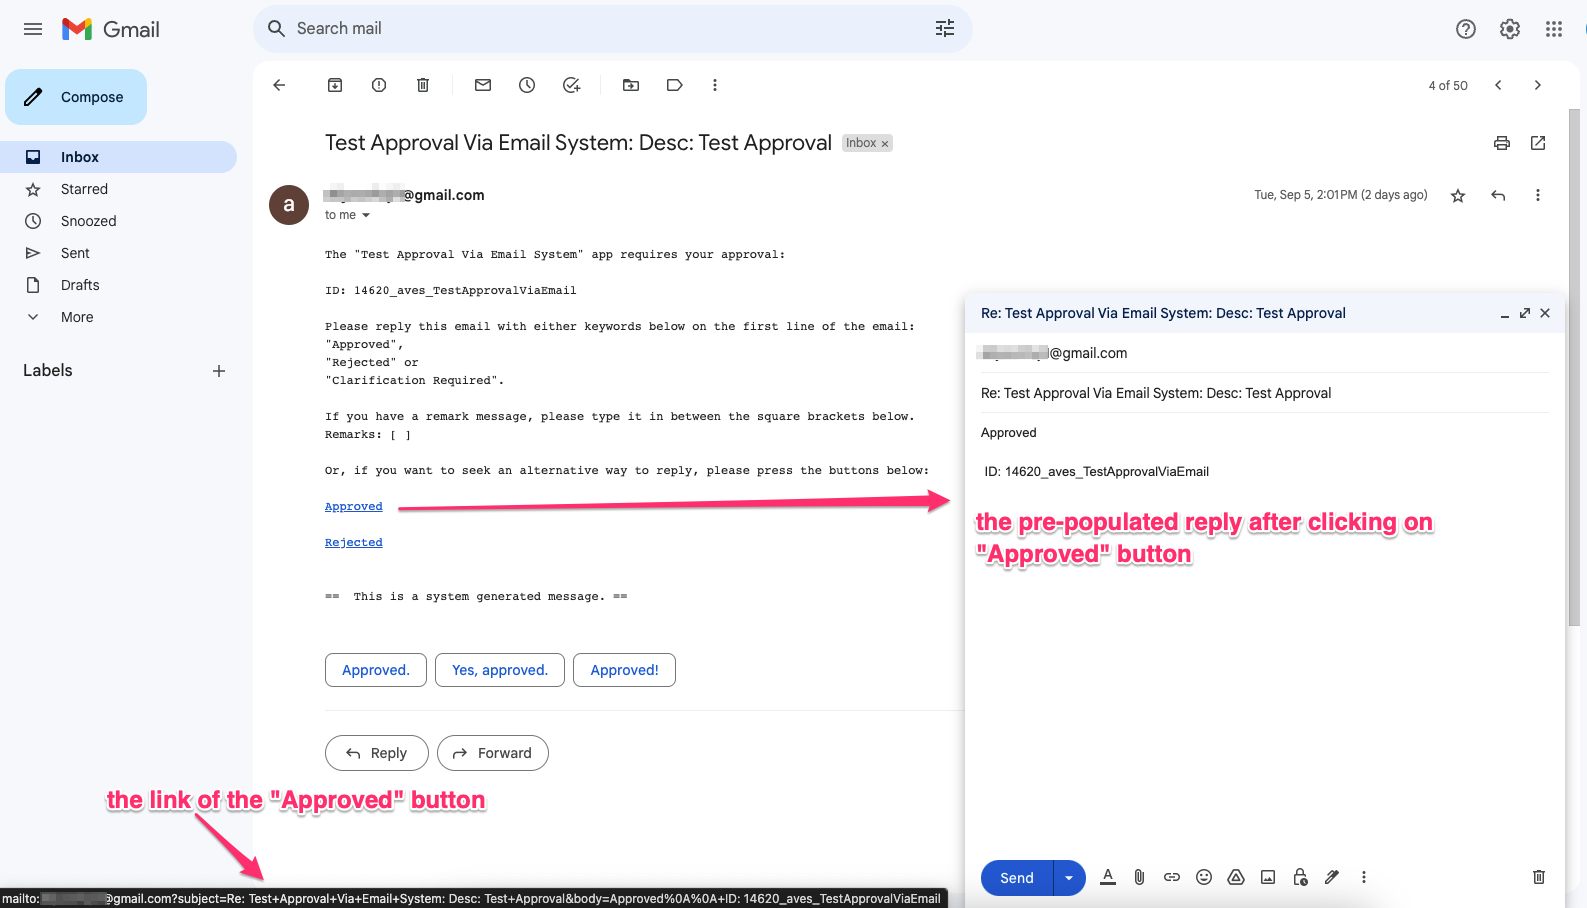The height and width of the screenshot is (908, 1587).
Task: Discard the reply draft
Action: pos(1538,877)
